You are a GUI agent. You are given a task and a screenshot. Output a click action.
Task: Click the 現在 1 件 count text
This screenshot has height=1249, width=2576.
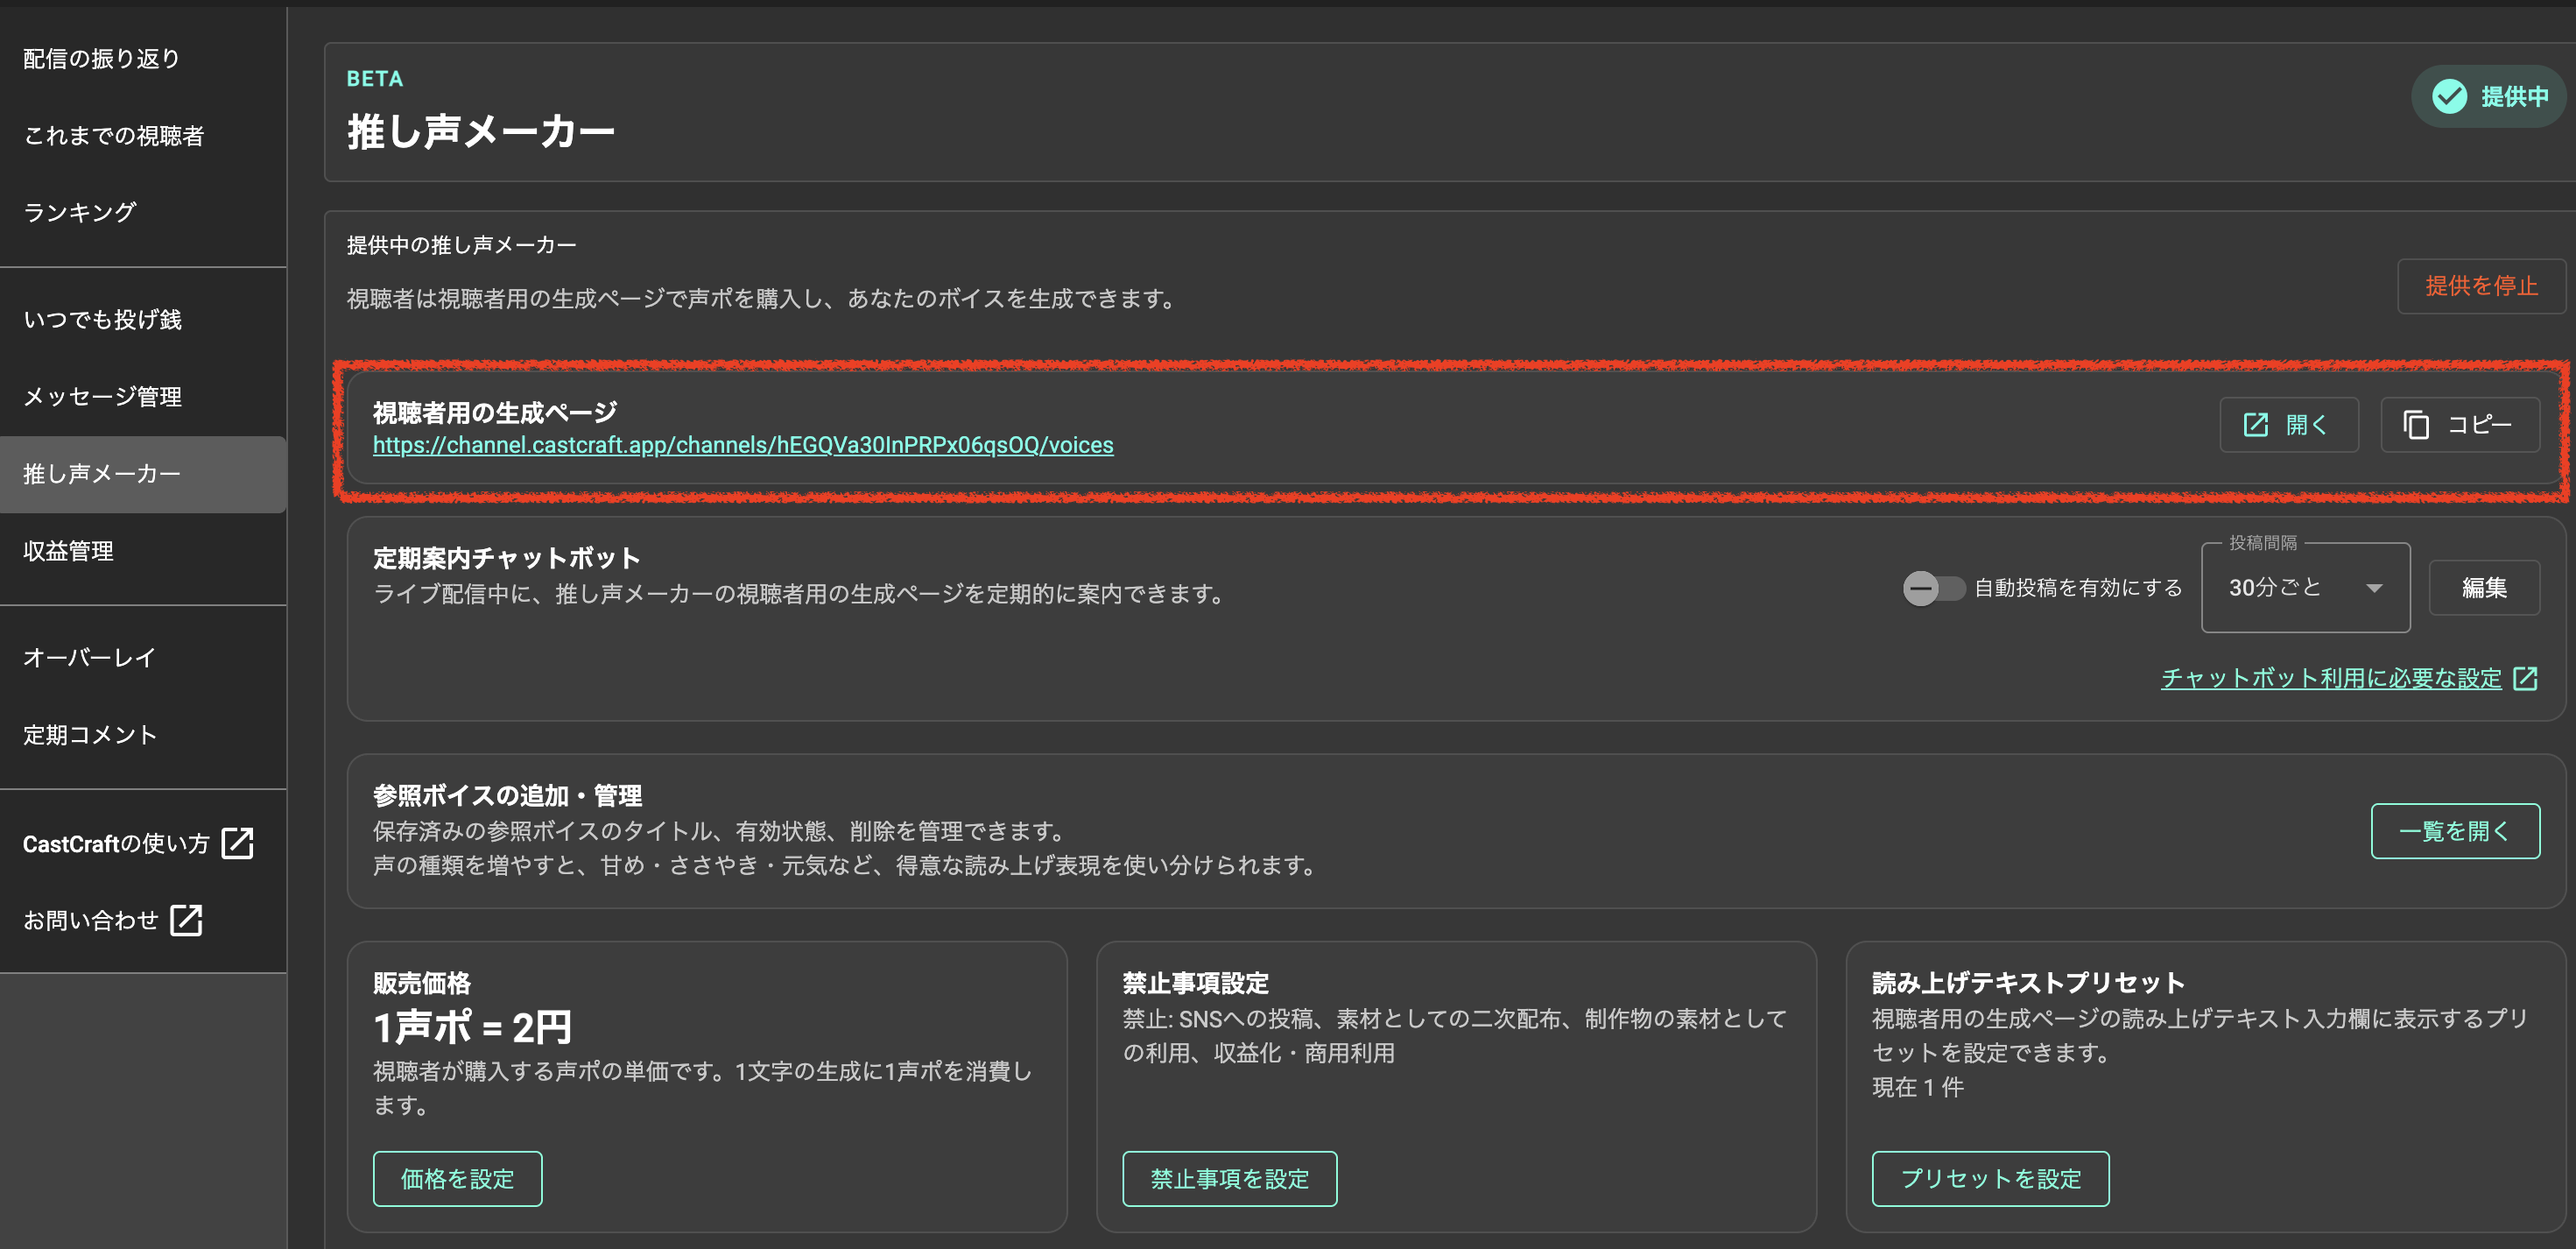[1918, 1087]
